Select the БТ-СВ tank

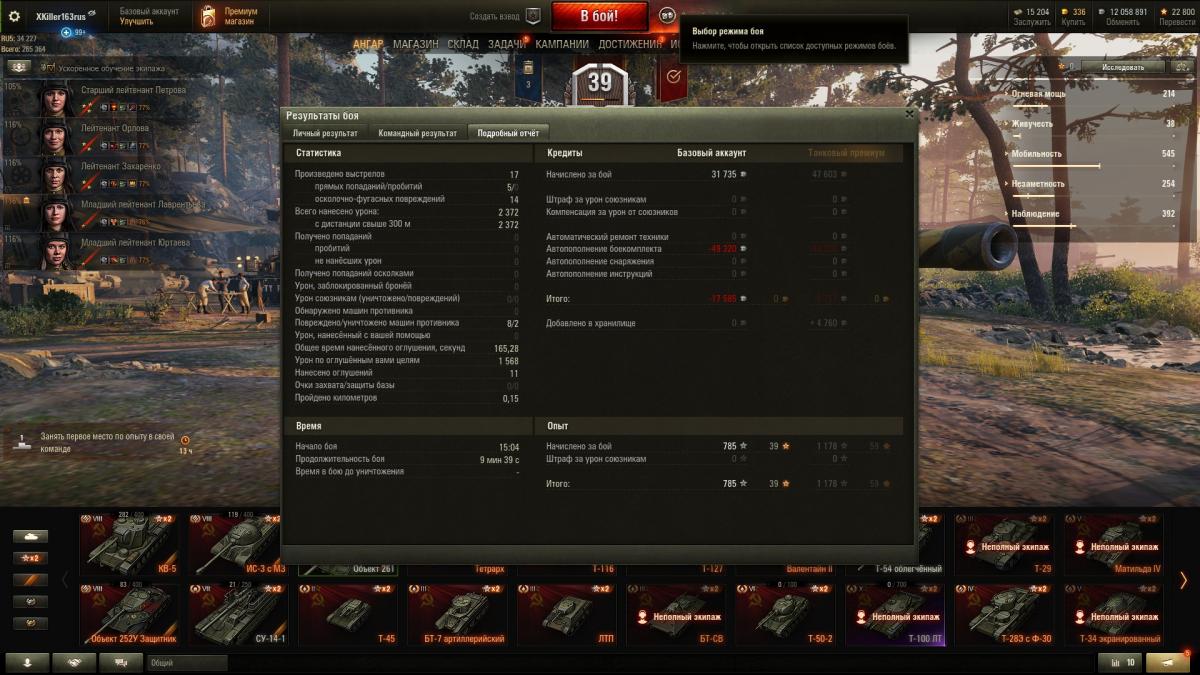click(676, 613)
